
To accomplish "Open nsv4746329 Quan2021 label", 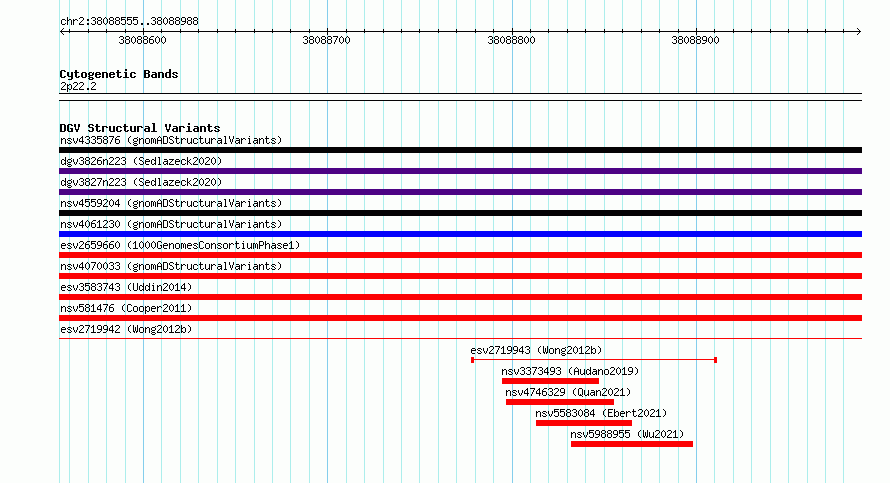I will click(x=568, y=392).
